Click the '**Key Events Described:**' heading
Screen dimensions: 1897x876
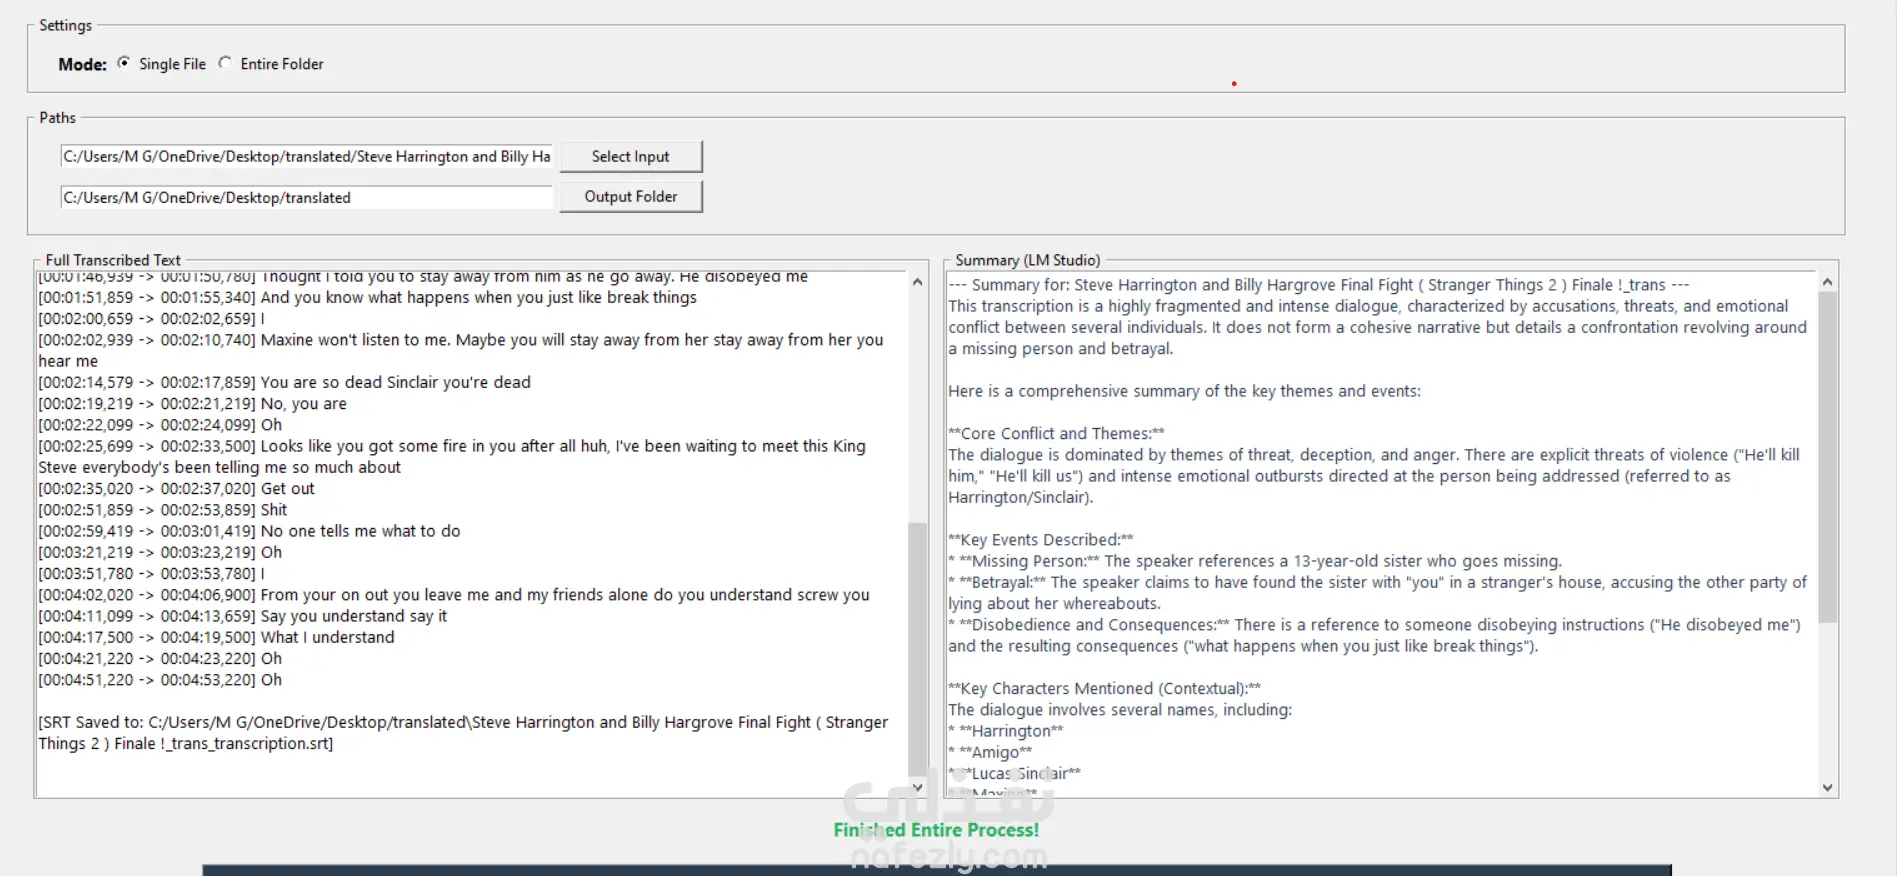pos(1040,539)
